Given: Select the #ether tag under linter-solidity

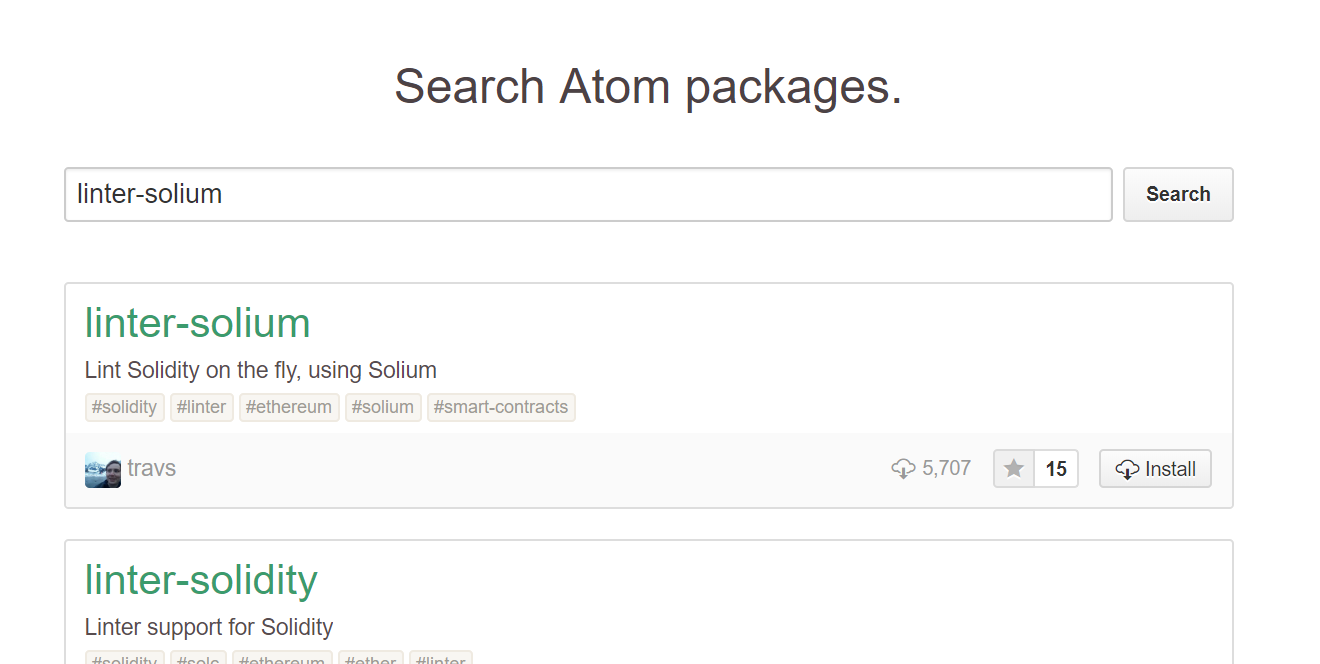Looking at the screenshot, I should click(370, 660).
